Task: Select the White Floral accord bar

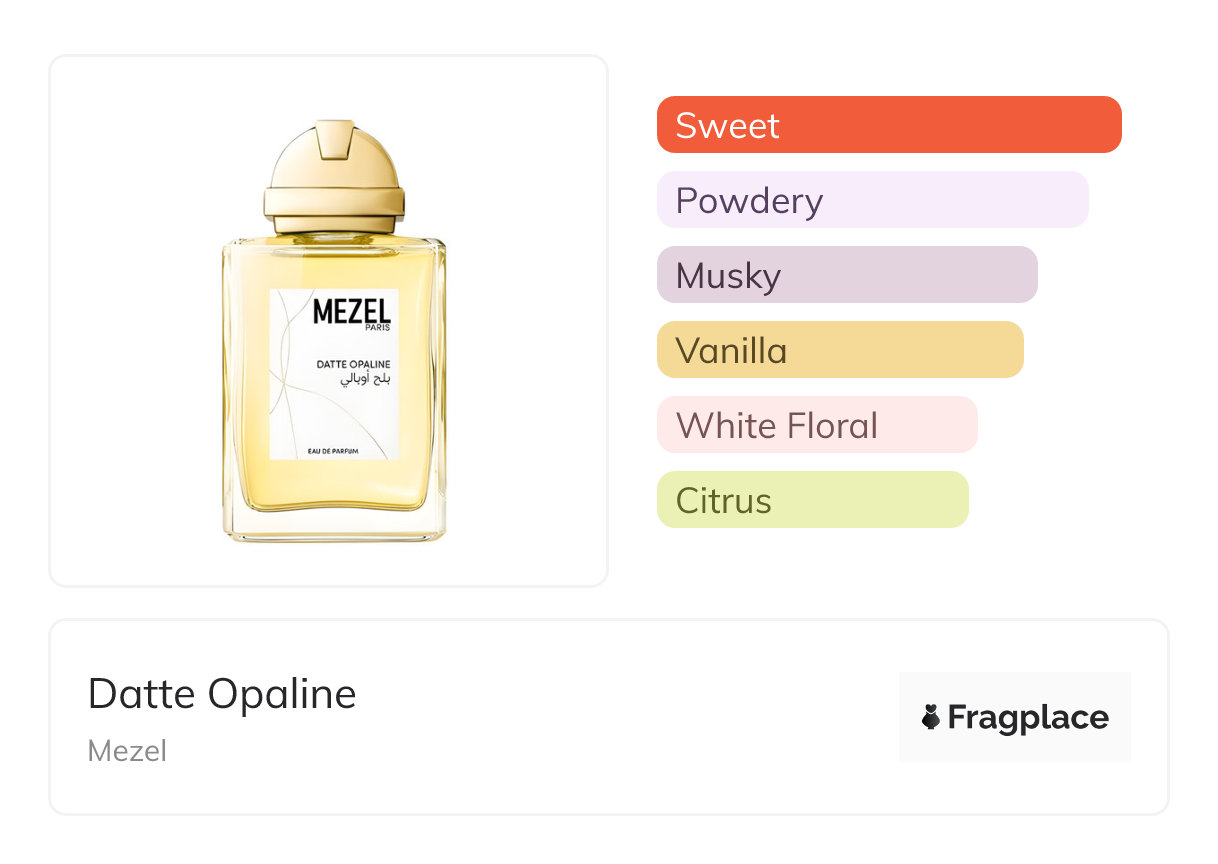Action: tap(816, 425)
